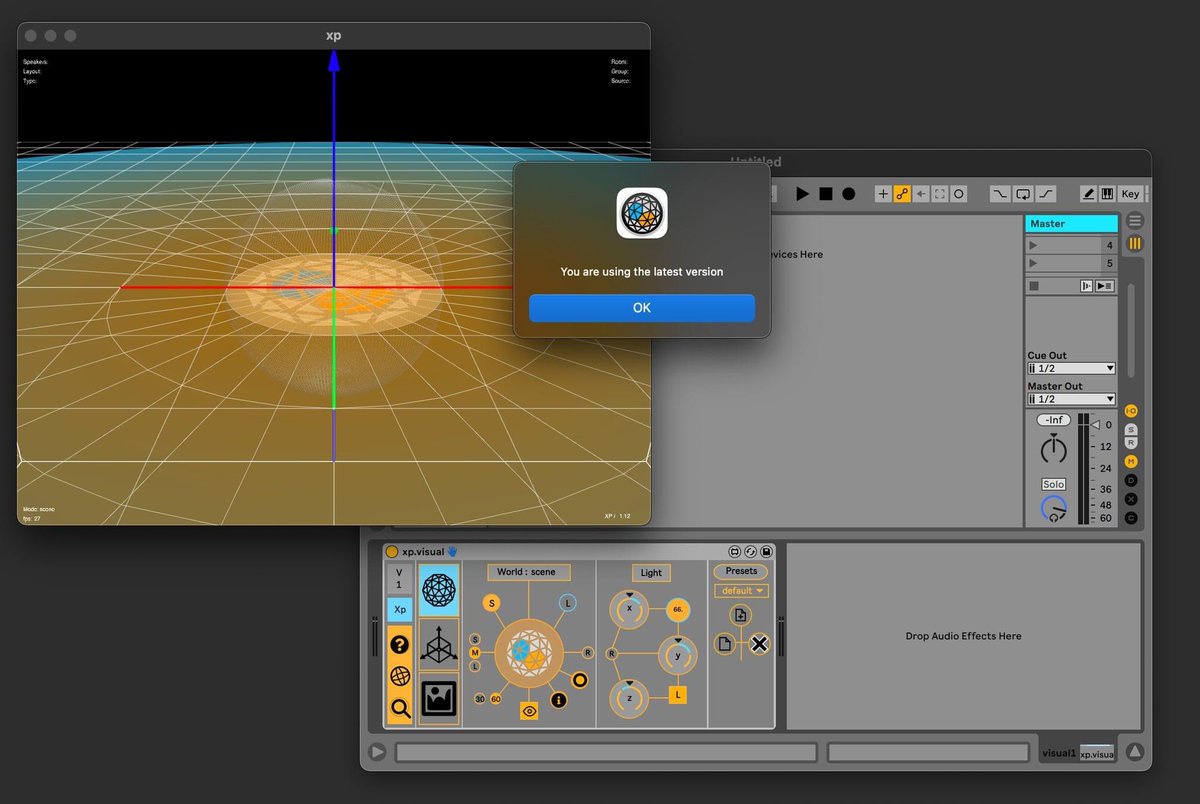Click the hot-swap presets icon in xp.visual header
1200x804 pixels.
pyautogui.click(x=750, y=551)
